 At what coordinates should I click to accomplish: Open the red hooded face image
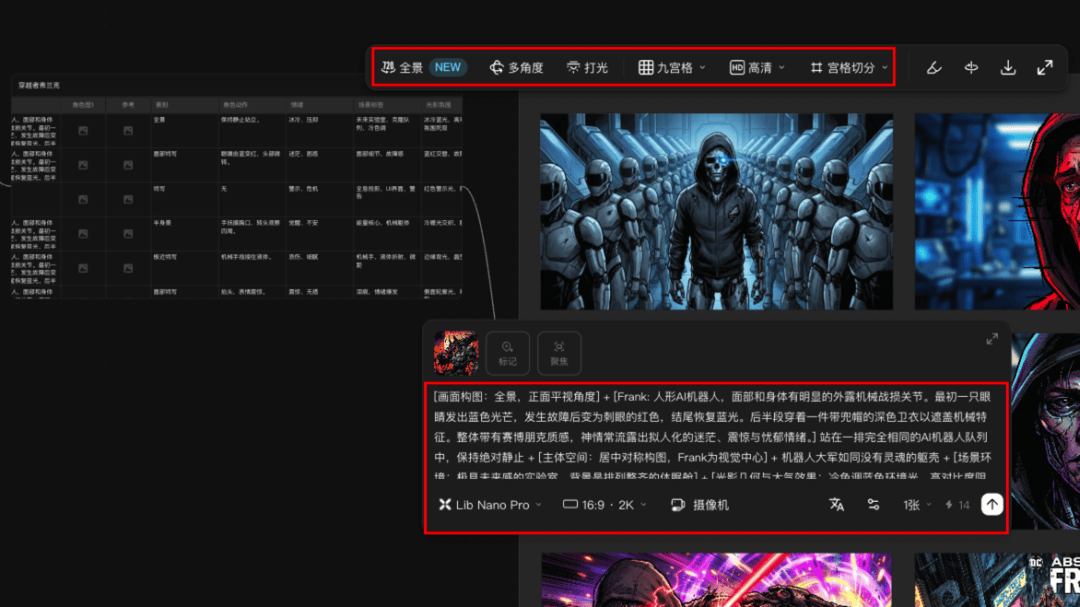(997, 212)
